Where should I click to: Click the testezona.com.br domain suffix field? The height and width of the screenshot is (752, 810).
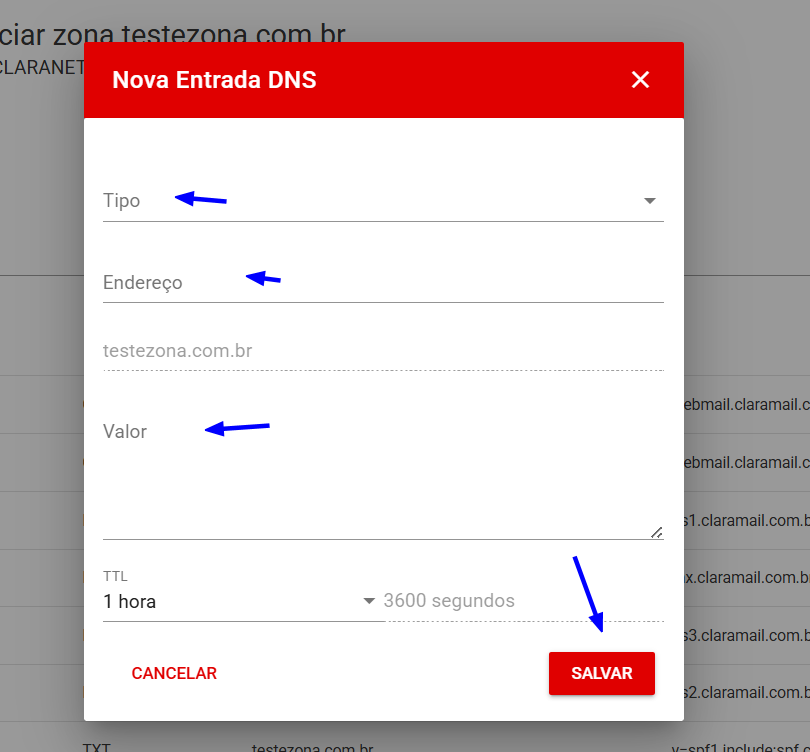click(x=382, y=351)
